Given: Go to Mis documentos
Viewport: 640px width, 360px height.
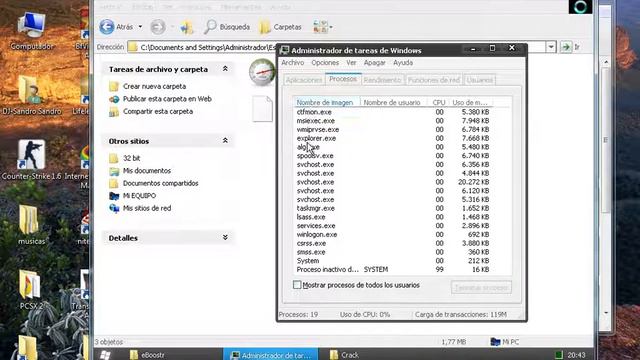Looking at the screenshot, I should point(147,171).
